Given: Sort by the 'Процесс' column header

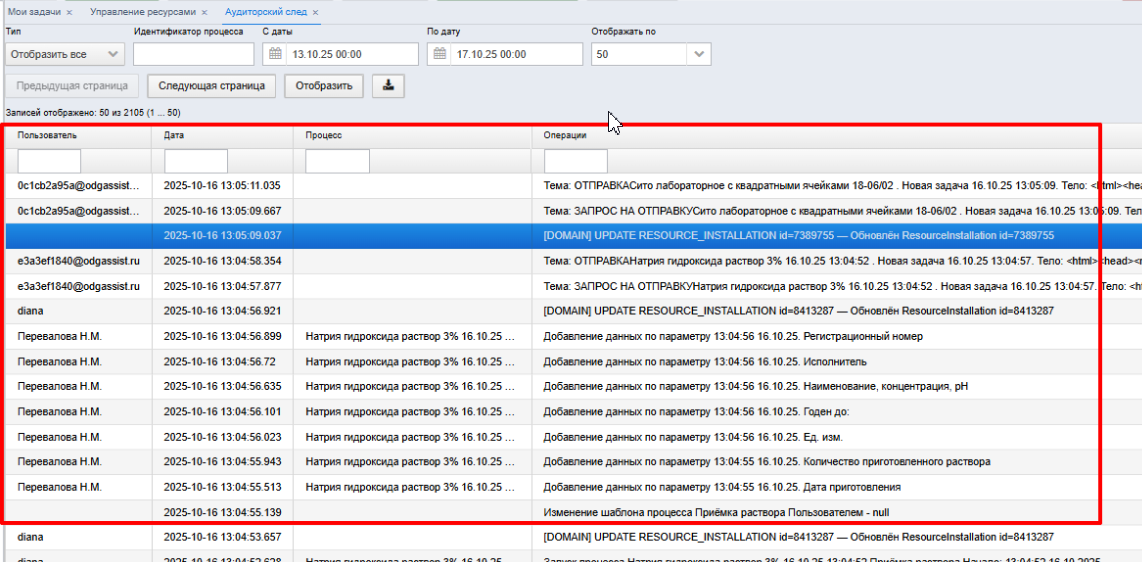Looking at the screenshot, I should (x=323, y=135).
